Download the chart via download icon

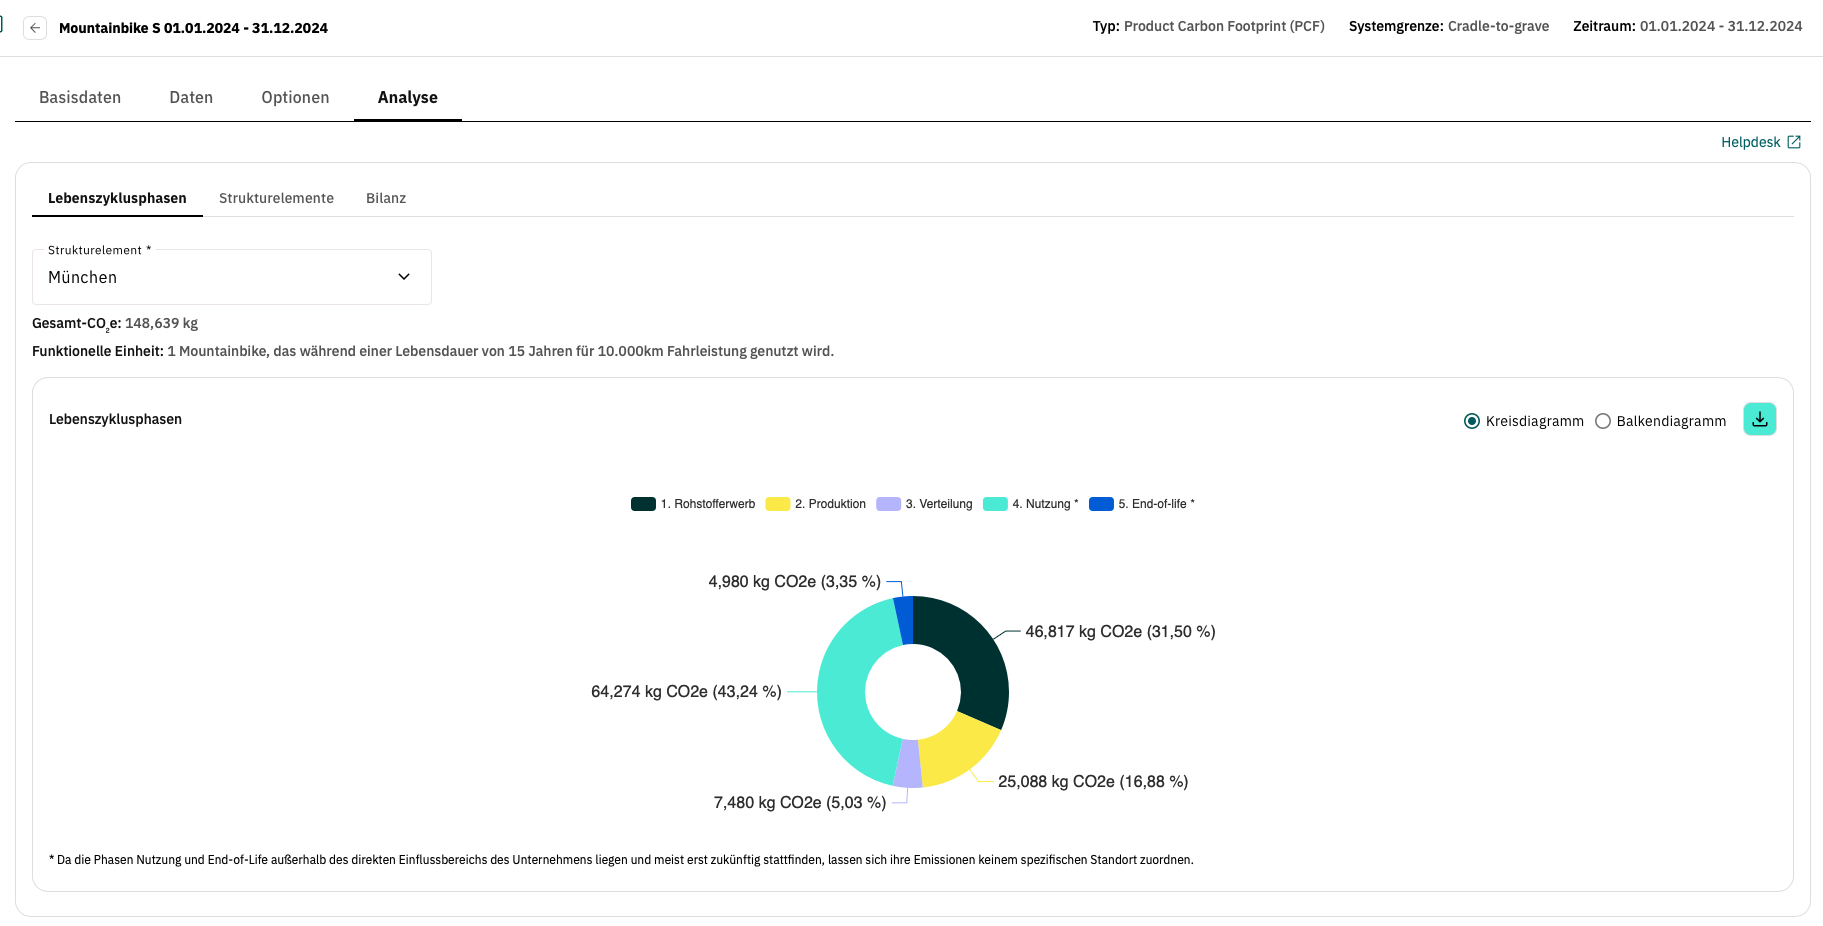tap(1759, 420)
